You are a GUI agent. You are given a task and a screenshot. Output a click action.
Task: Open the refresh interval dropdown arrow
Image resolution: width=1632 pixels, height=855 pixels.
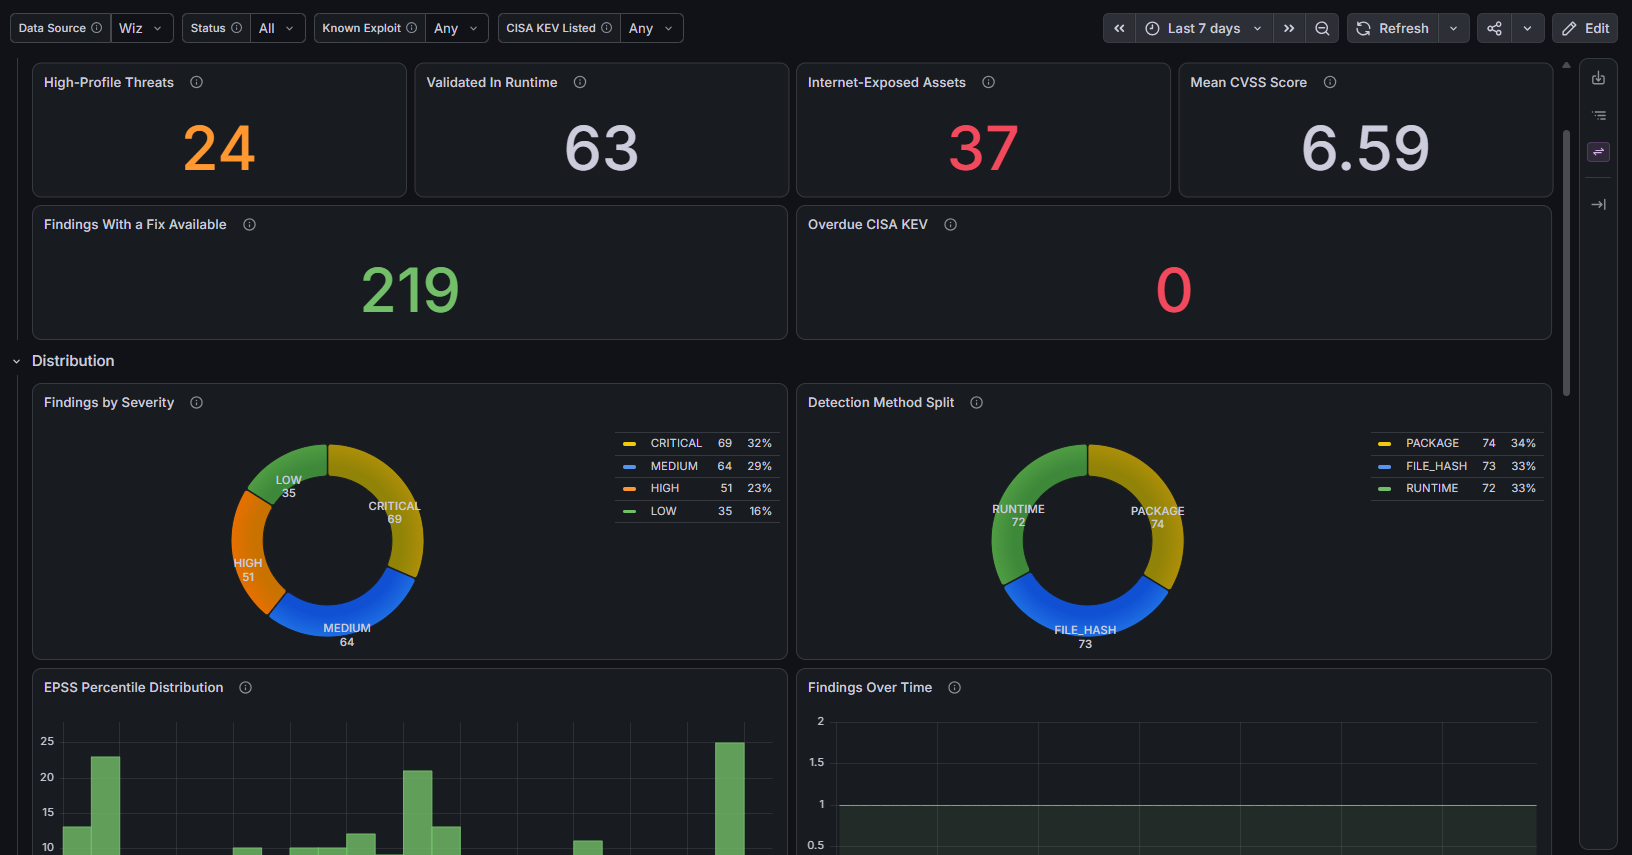1454,28
